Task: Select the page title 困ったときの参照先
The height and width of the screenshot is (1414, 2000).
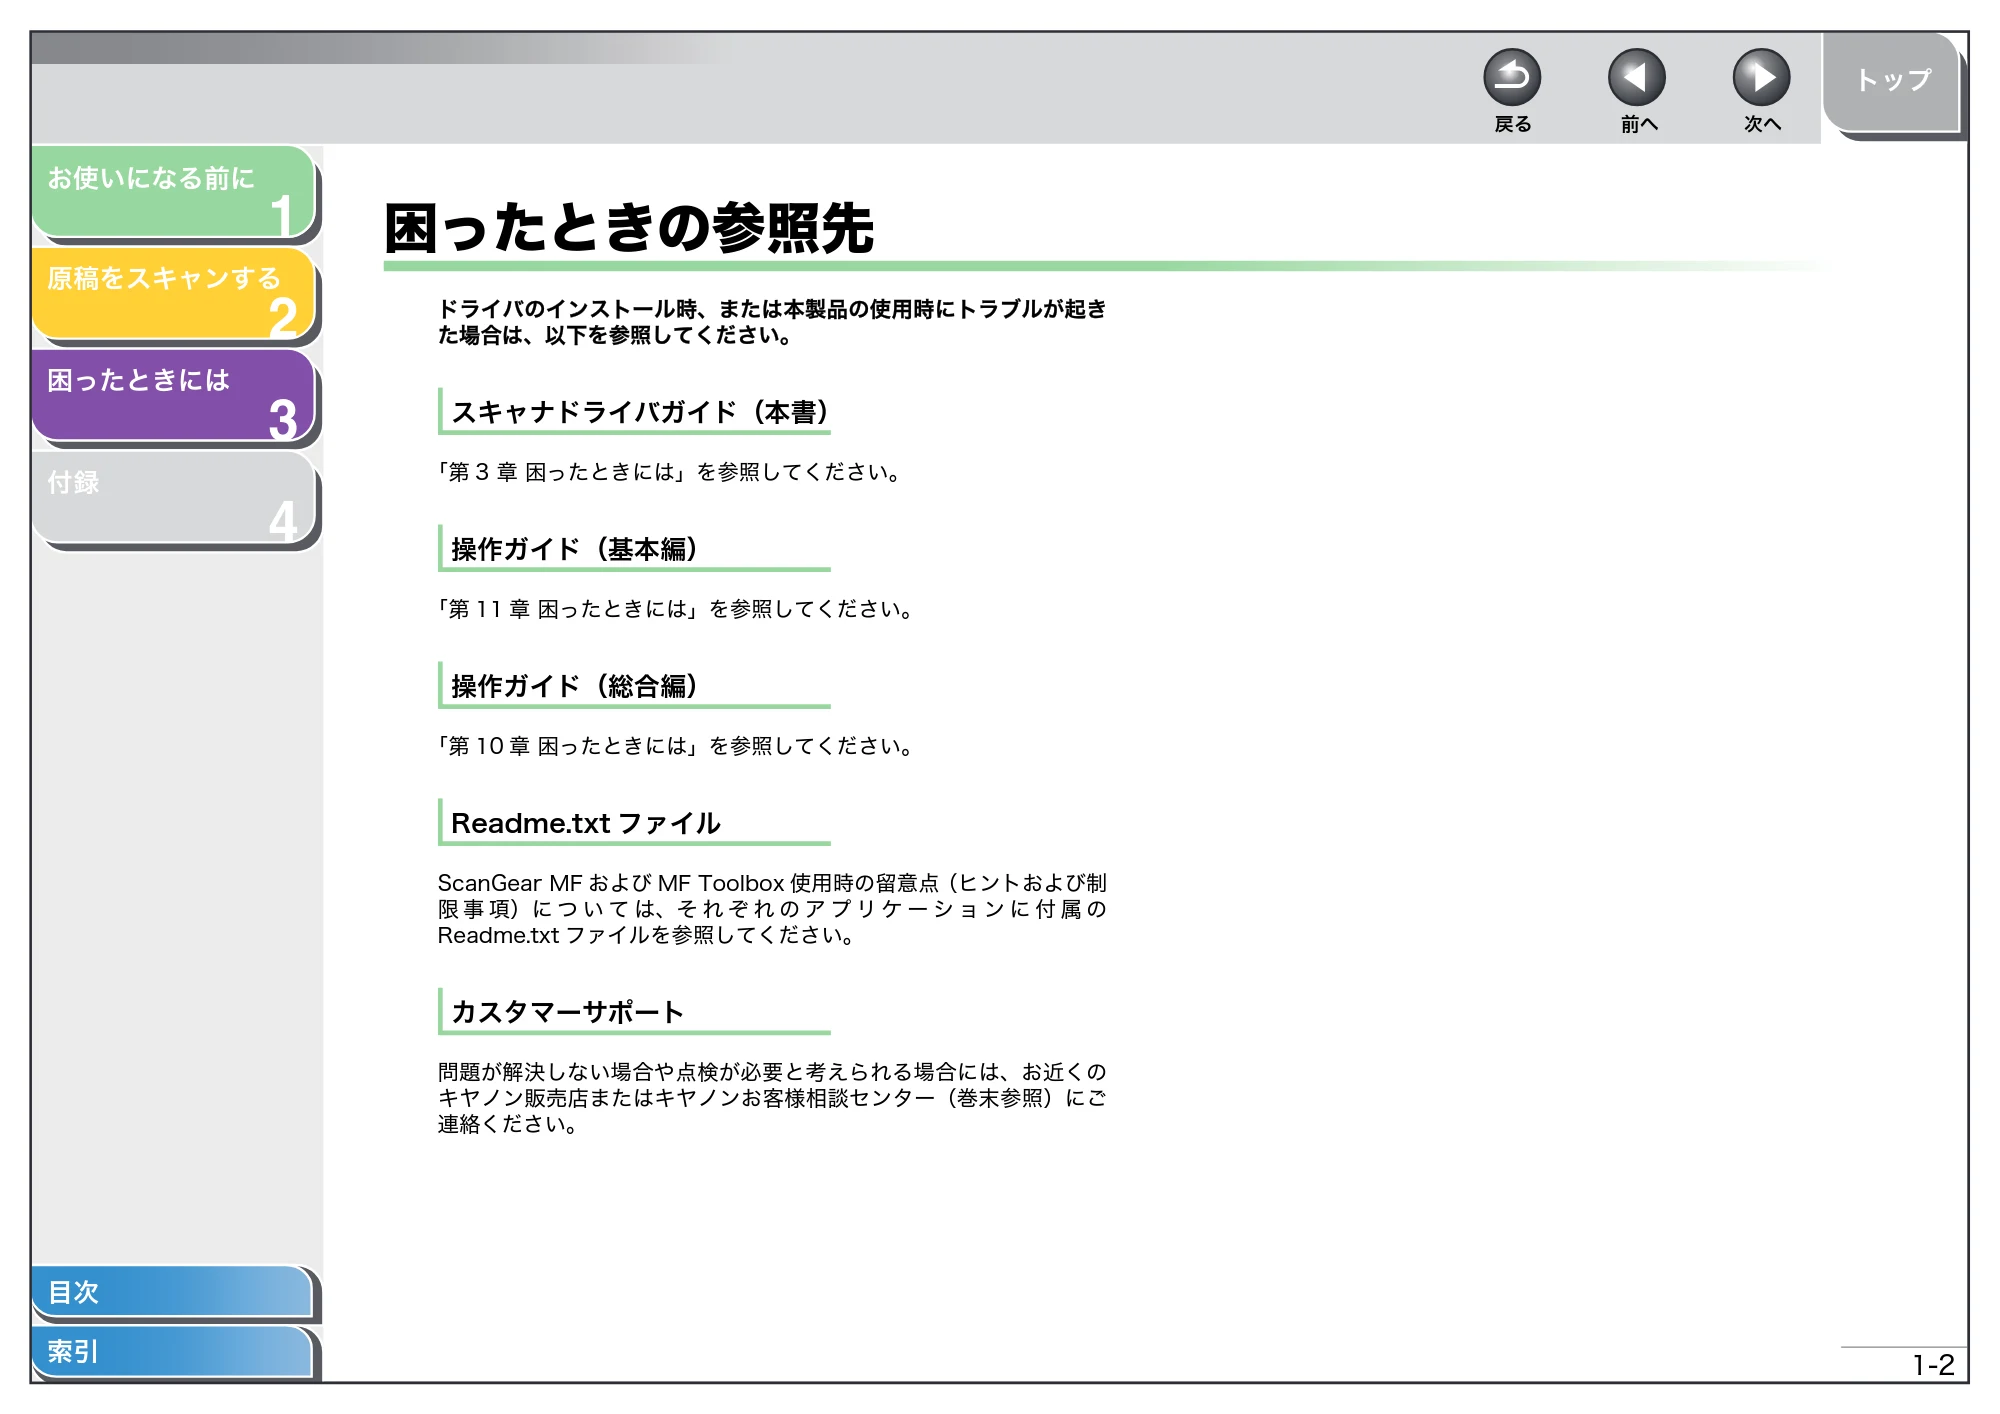Action: tap(629, 228)
